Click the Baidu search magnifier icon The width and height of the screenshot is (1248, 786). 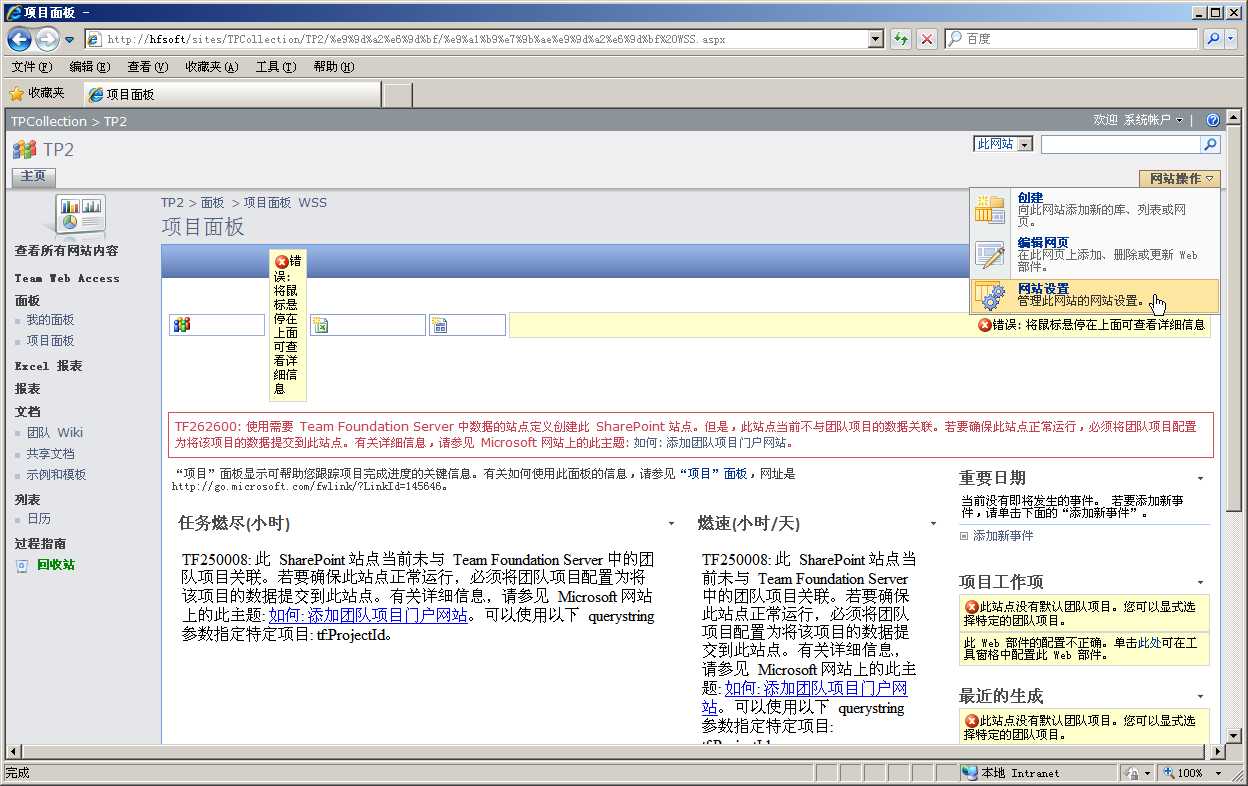point(1213,39)
